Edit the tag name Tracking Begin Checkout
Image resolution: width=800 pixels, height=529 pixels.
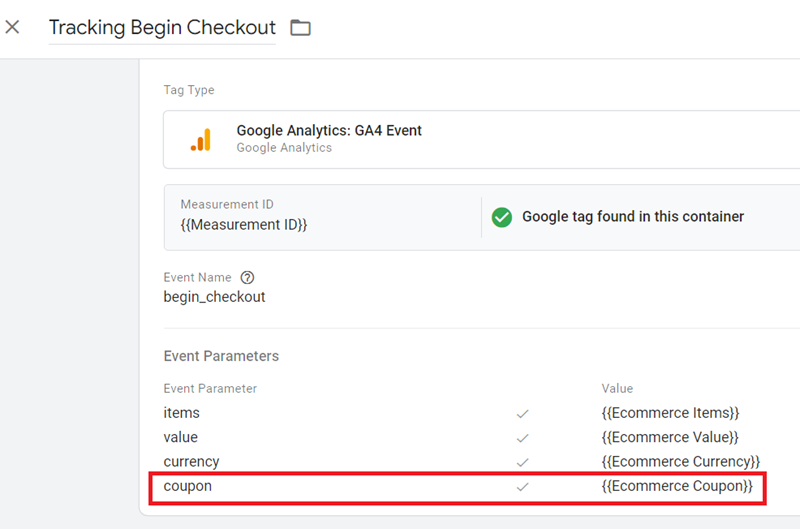point(162,28)
